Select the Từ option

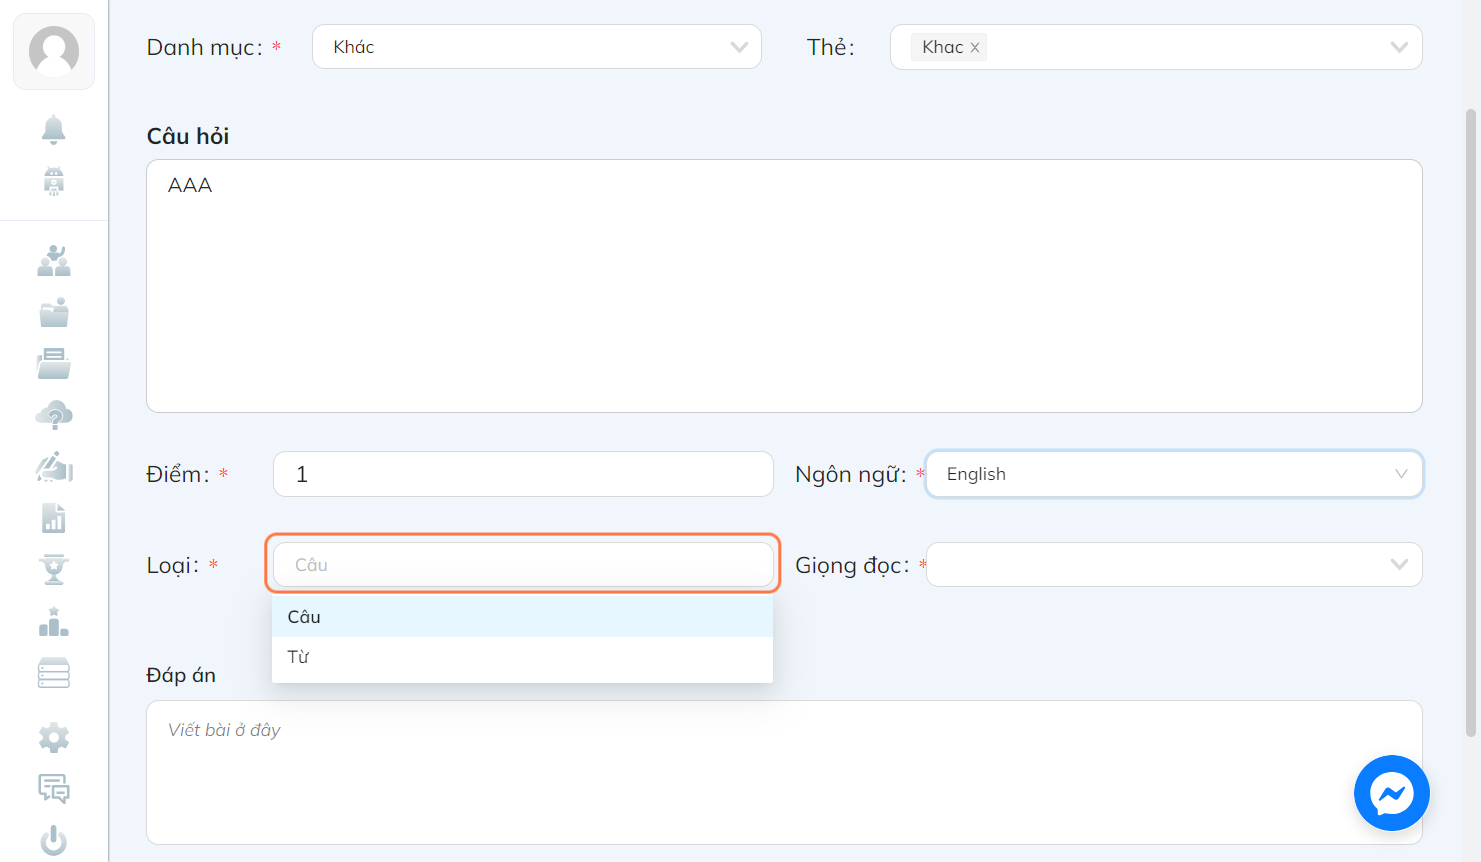(522, 657)
